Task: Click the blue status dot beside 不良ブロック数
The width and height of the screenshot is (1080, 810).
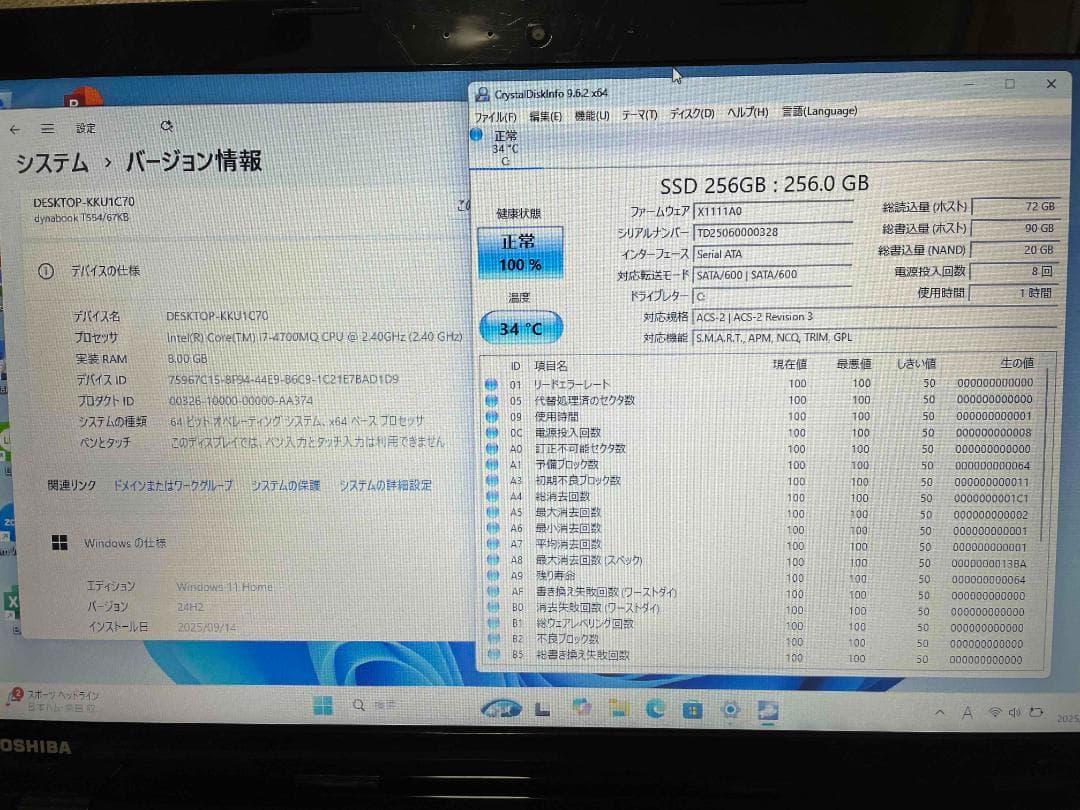Action: coord(490,638)
